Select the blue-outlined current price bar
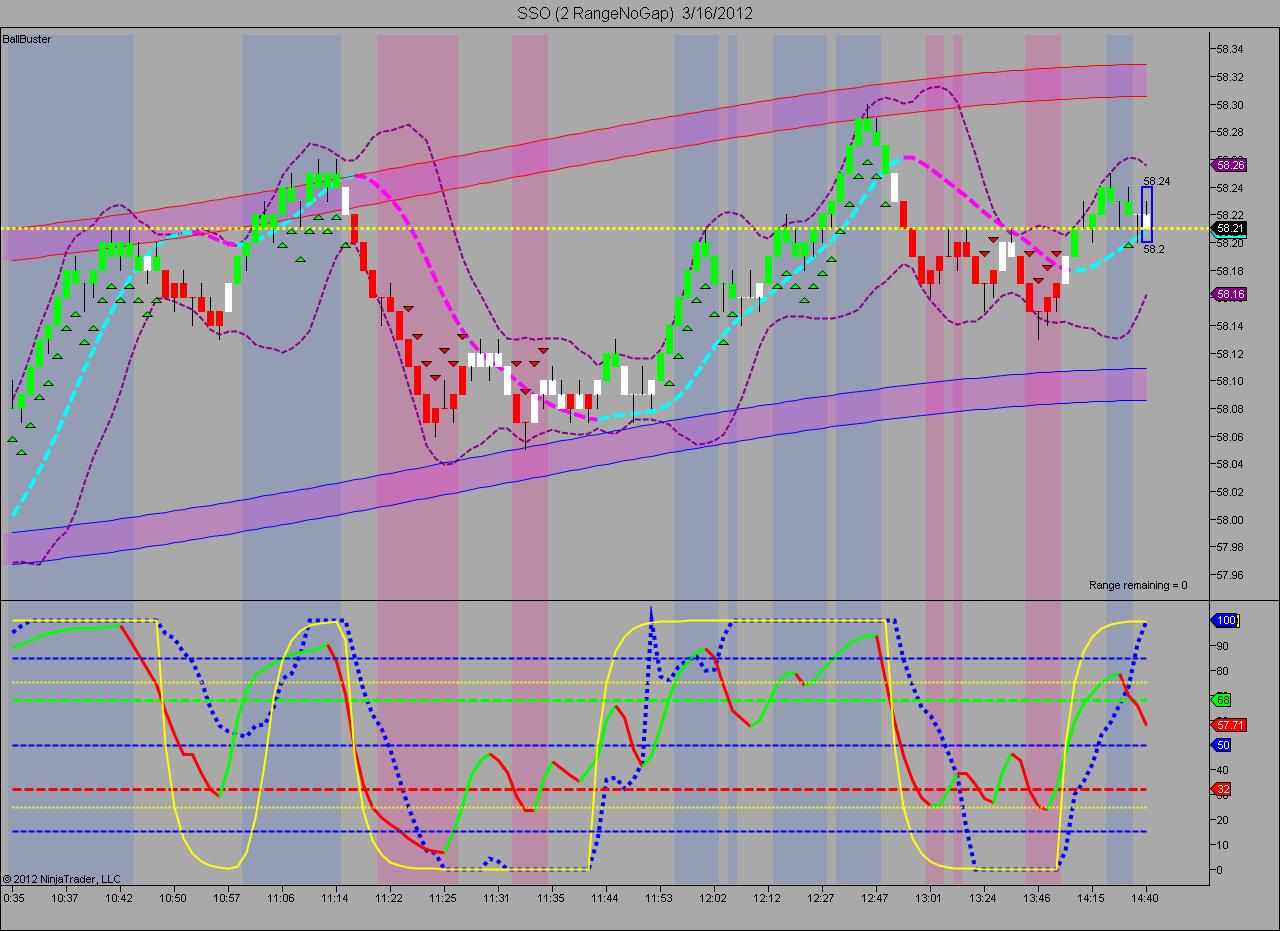The height and width of the screenshot is (931, 1280). pyautogui.click(x=1147, y=214)
